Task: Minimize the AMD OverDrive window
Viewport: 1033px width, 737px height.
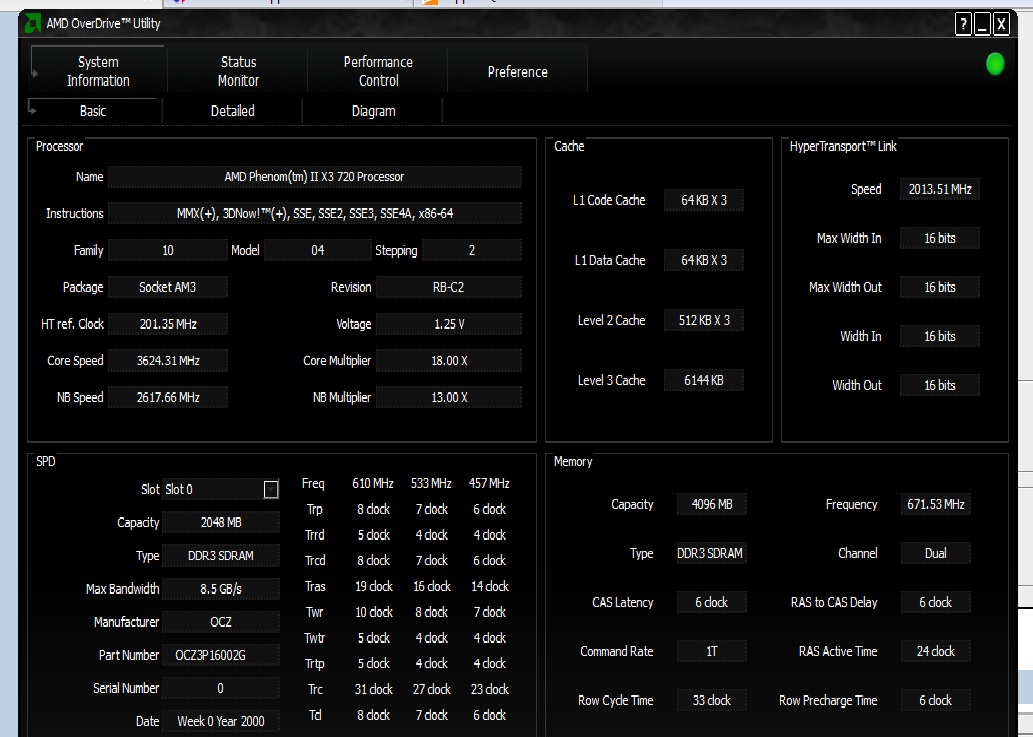Action: 982,24
